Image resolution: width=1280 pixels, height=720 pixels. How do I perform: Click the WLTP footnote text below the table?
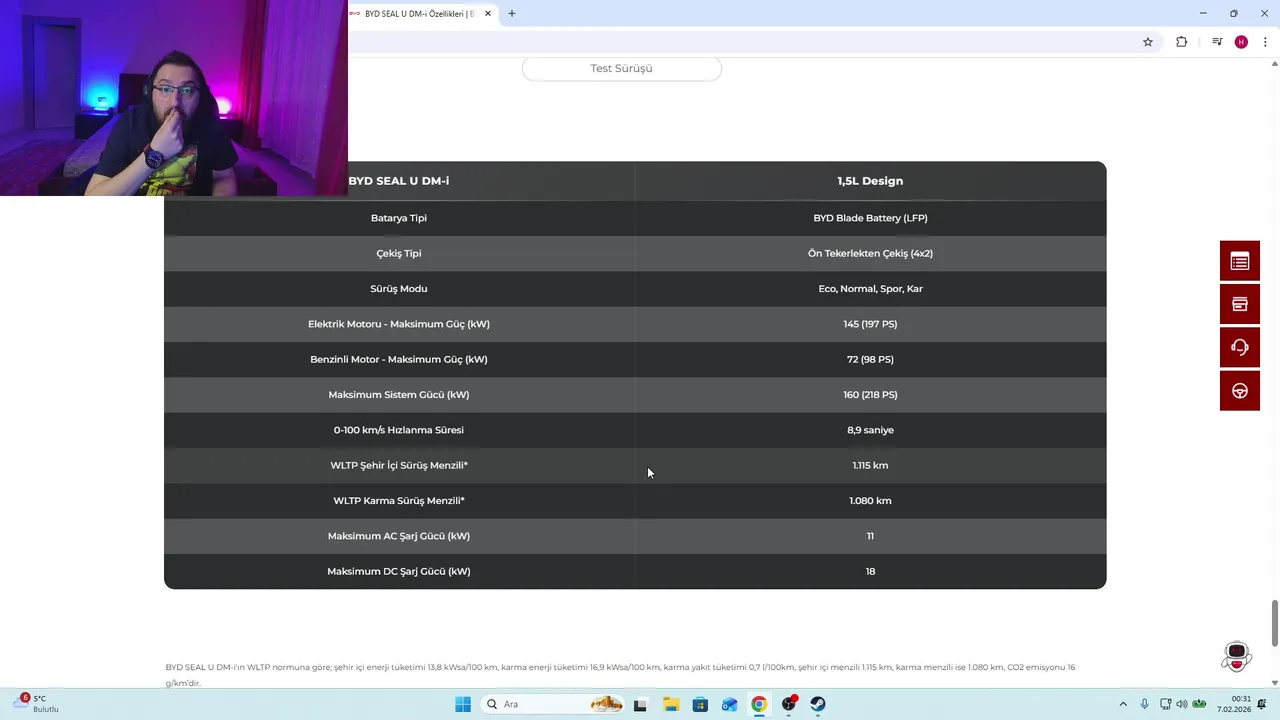tap(620, 675)
